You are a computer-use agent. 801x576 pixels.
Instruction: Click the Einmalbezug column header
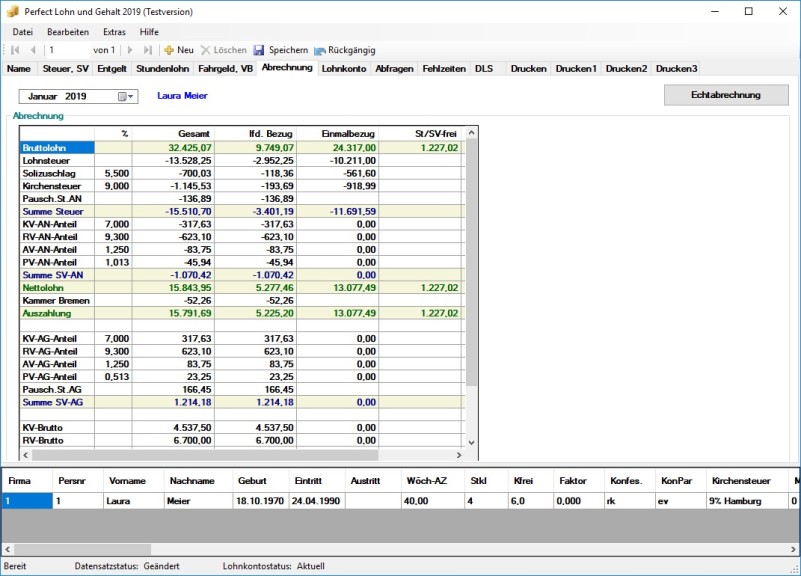pos(338,133)
